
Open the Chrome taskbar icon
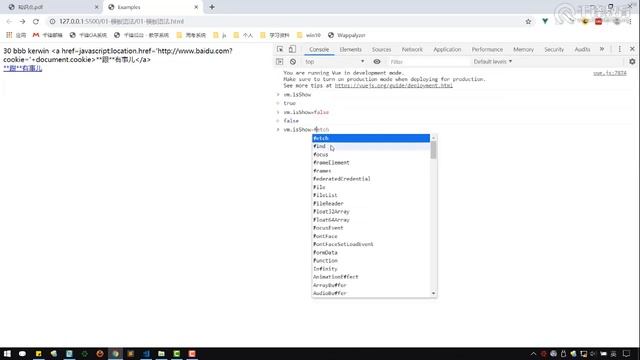coord(116,353)
